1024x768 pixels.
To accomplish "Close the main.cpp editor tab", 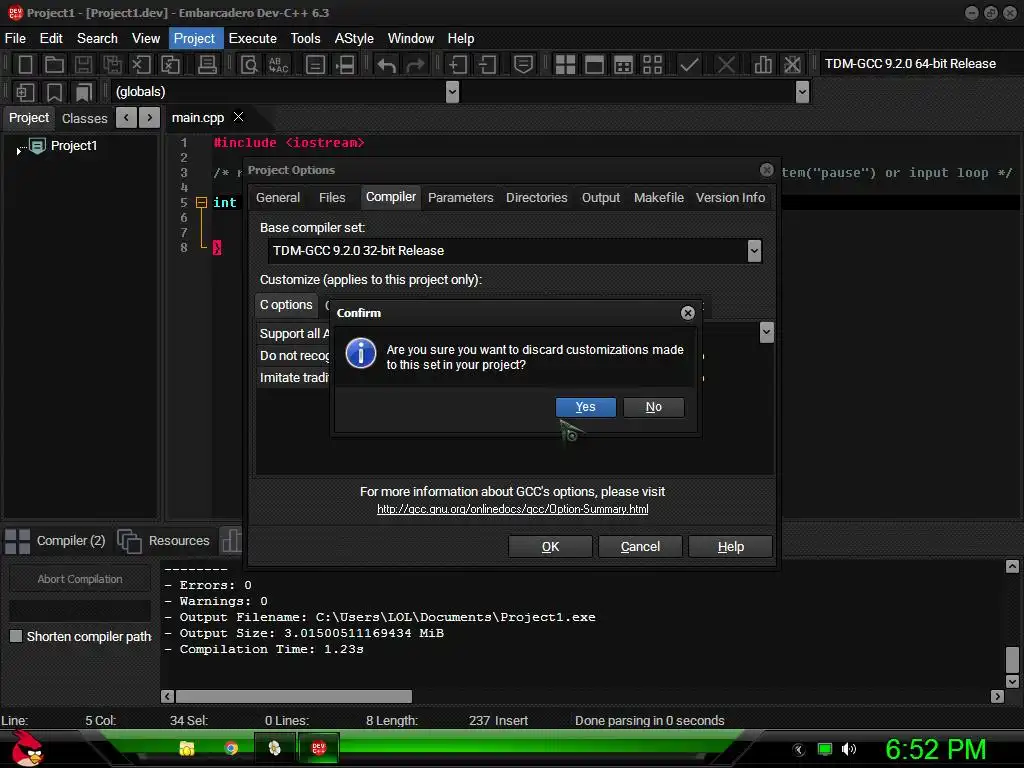I will click(238, 117).
